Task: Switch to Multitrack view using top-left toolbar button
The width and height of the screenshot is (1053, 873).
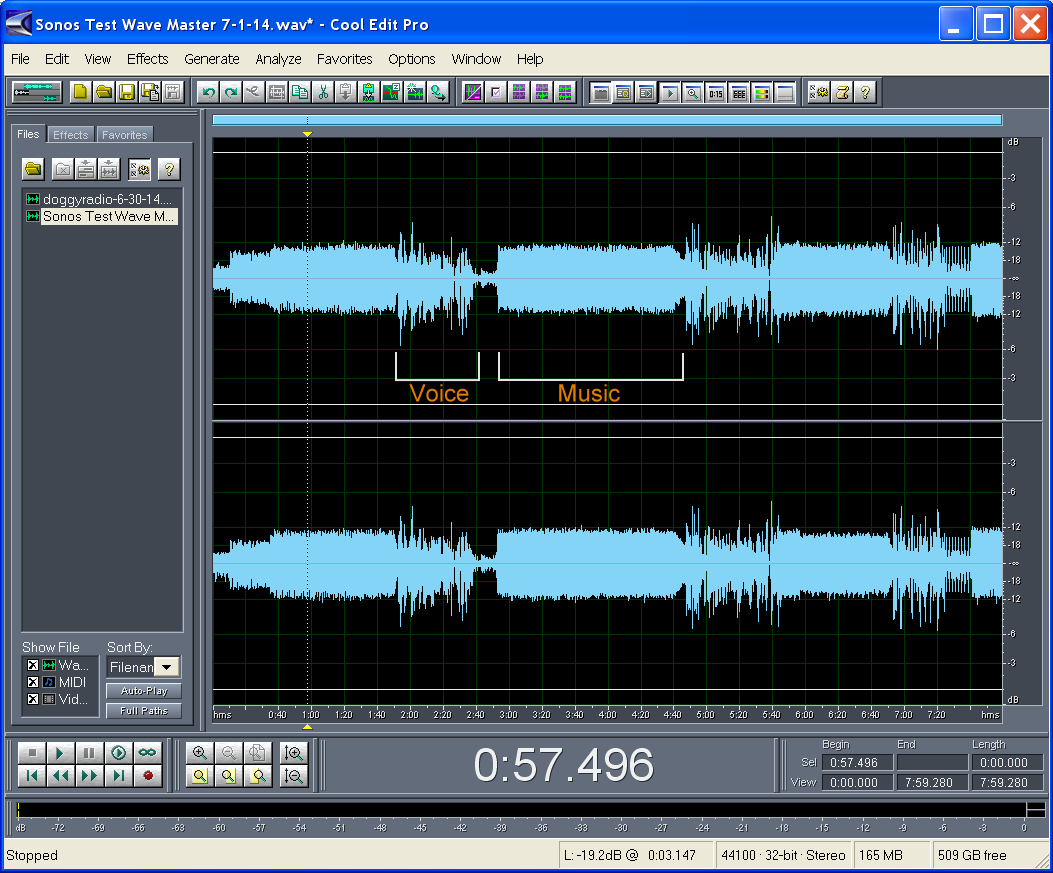Action: click(x=37, y=93)
